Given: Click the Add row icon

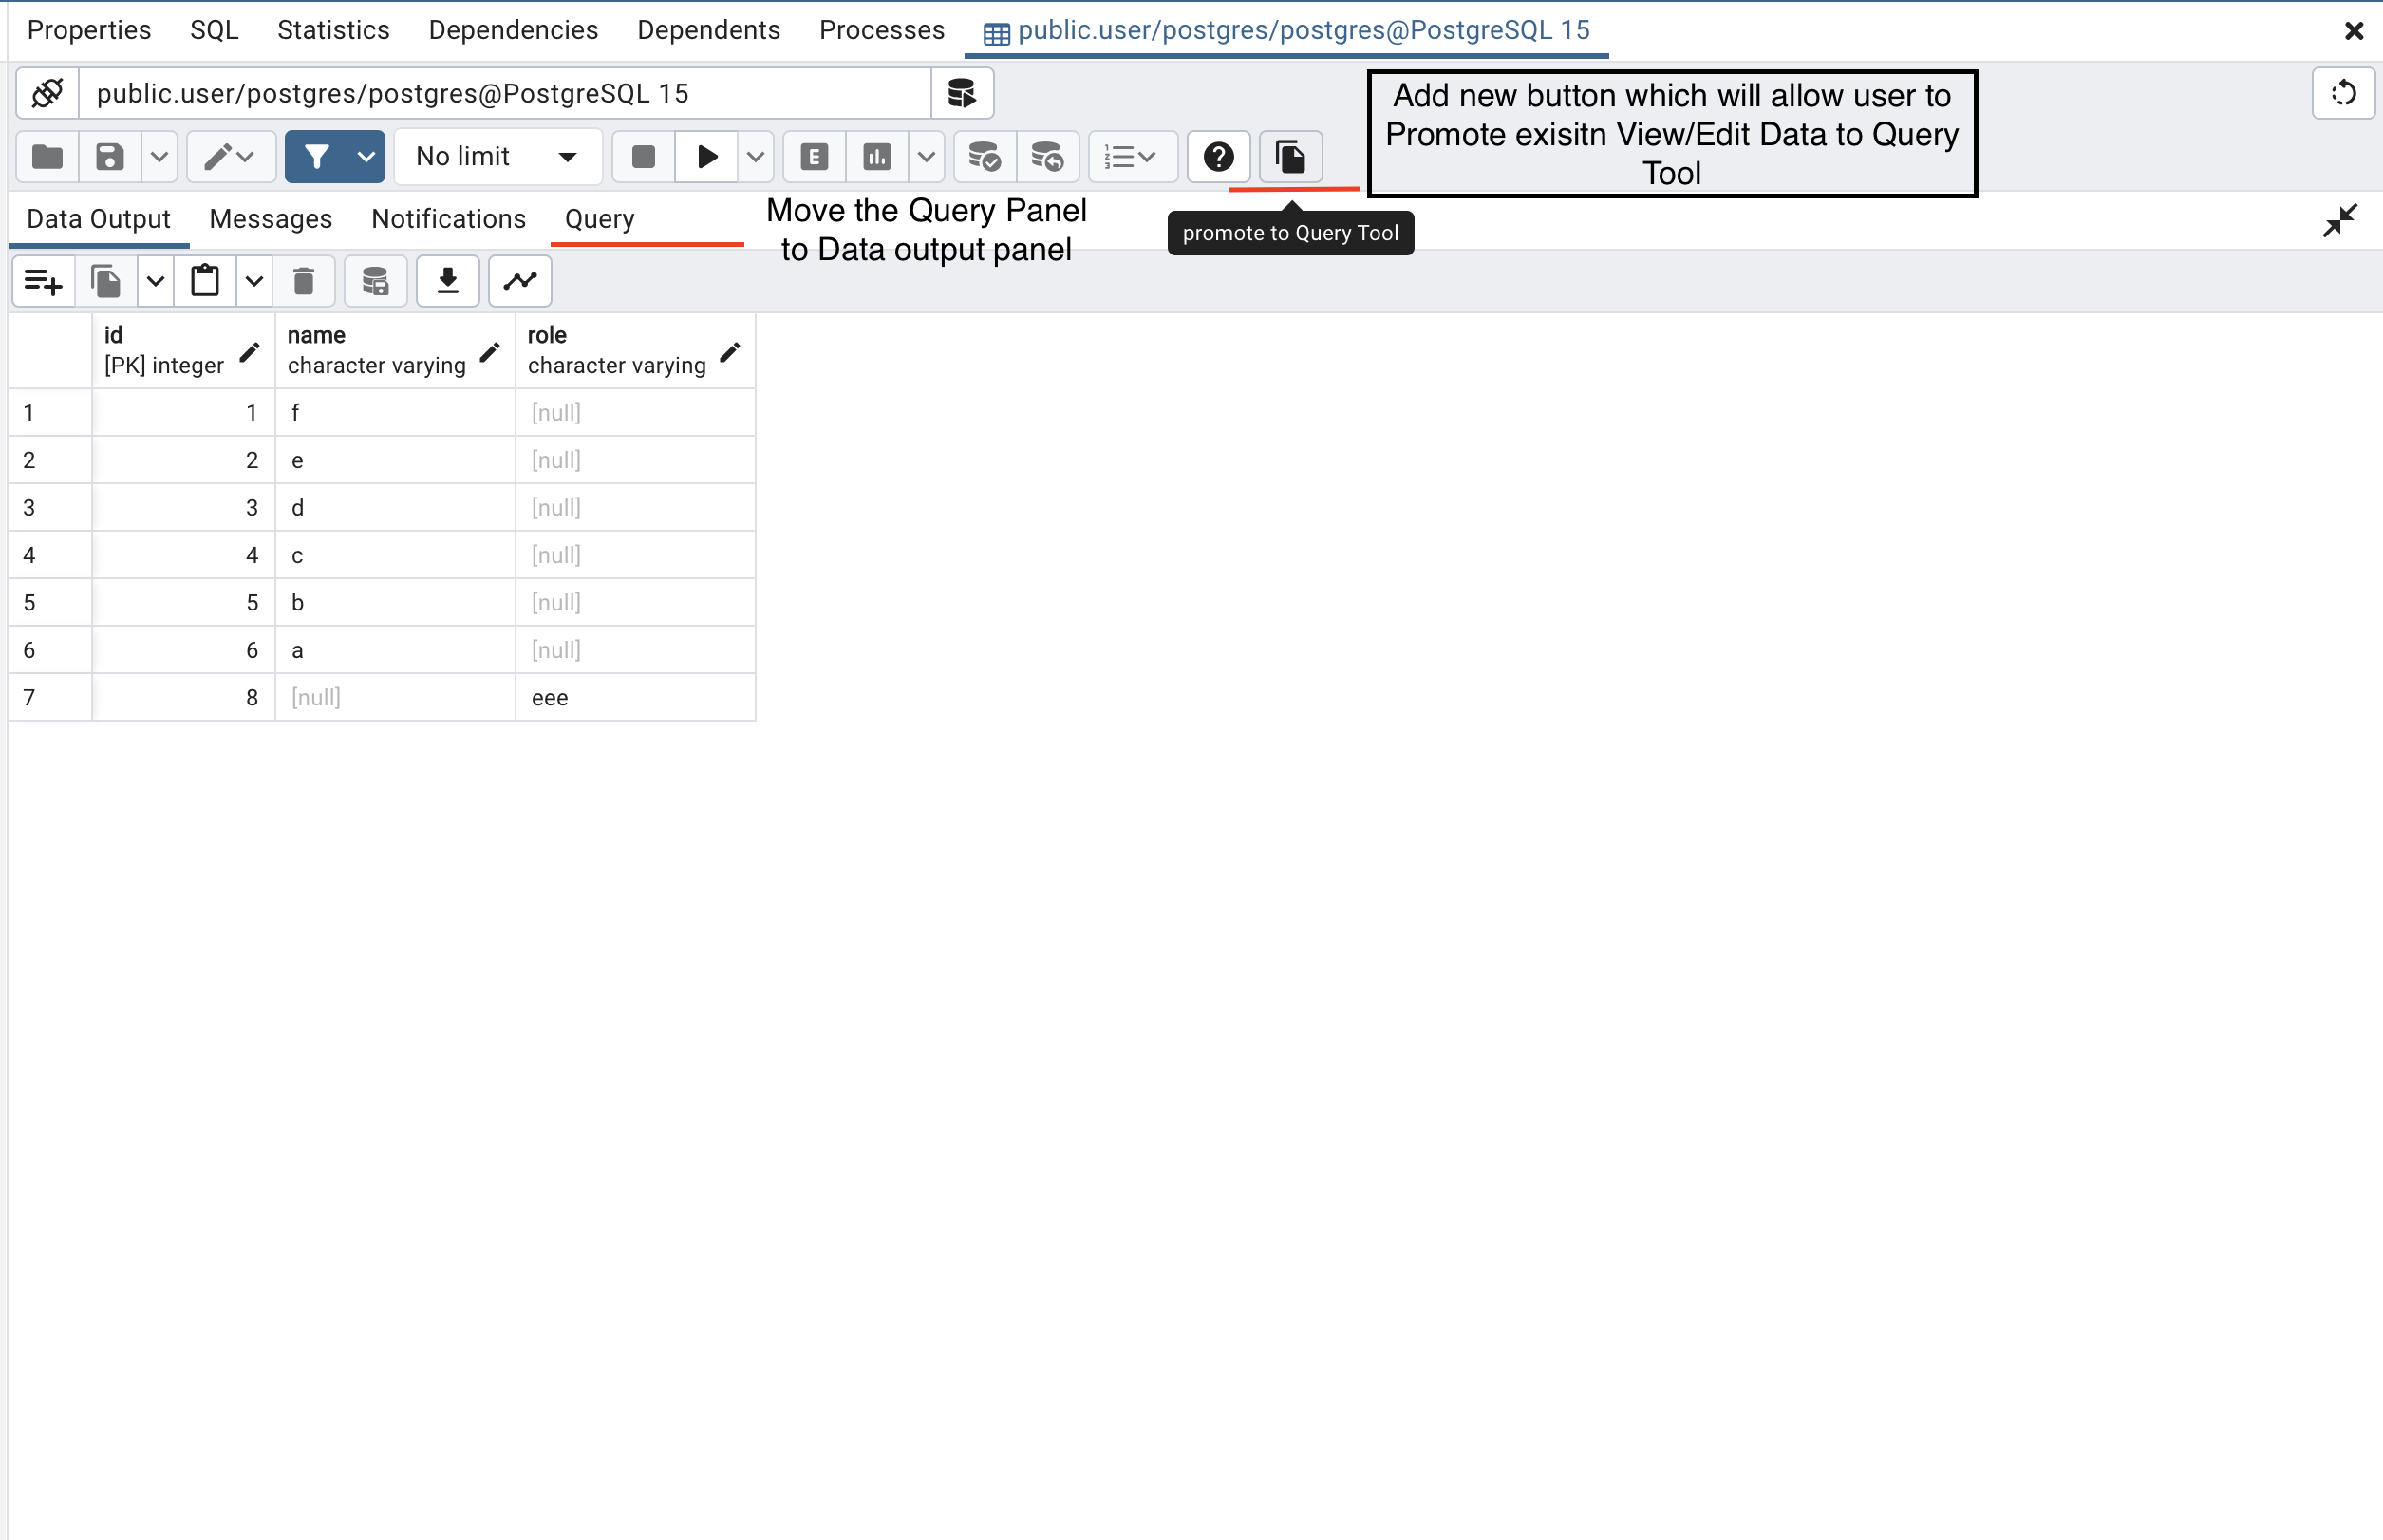Looking at the screenshot, I should pyautogui.click(x=43, y=281).
